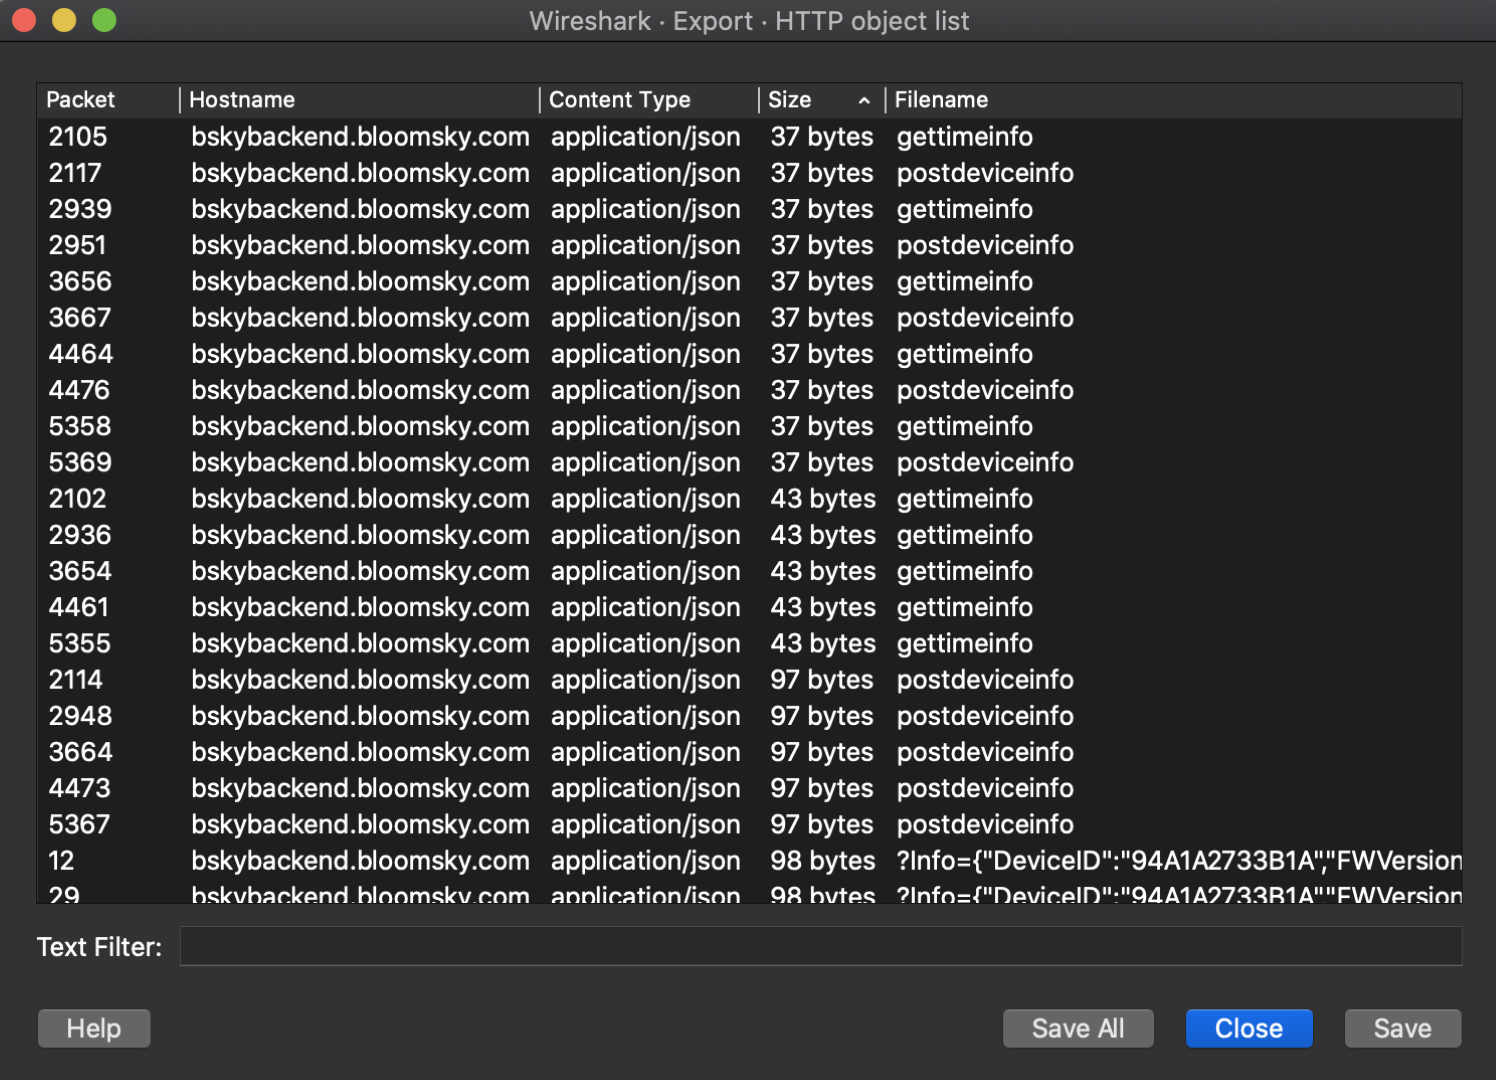
Task: Click gettimeinfo filename in packet 4464 row
Action: (x=965, y=354)
